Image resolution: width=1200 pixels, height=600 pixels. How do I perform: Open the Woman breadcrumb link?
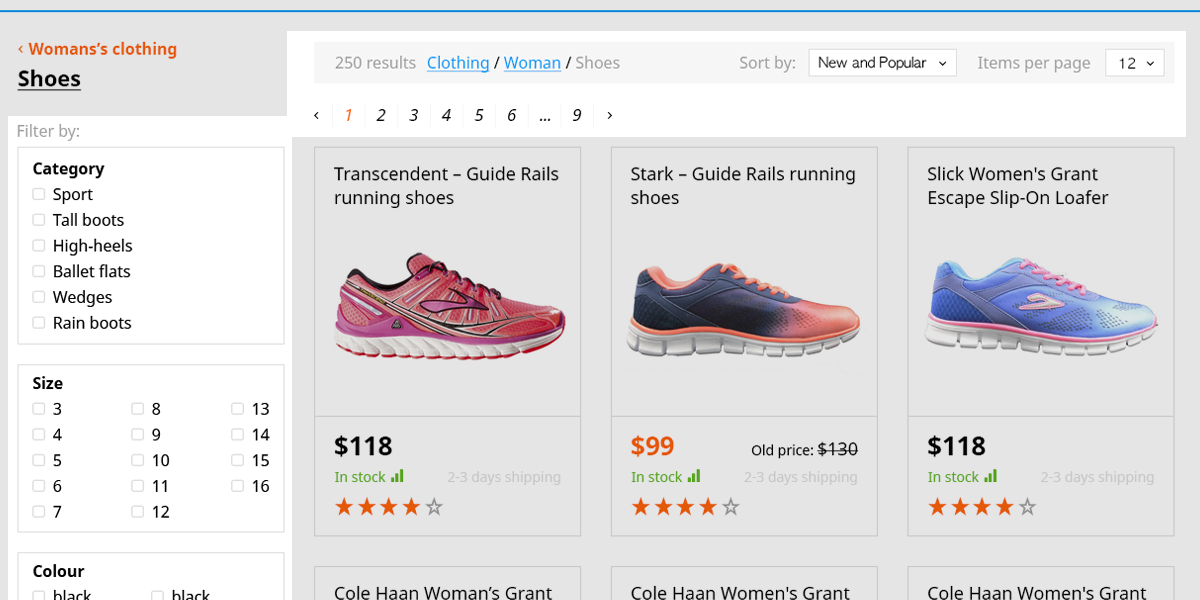[532, 63]
